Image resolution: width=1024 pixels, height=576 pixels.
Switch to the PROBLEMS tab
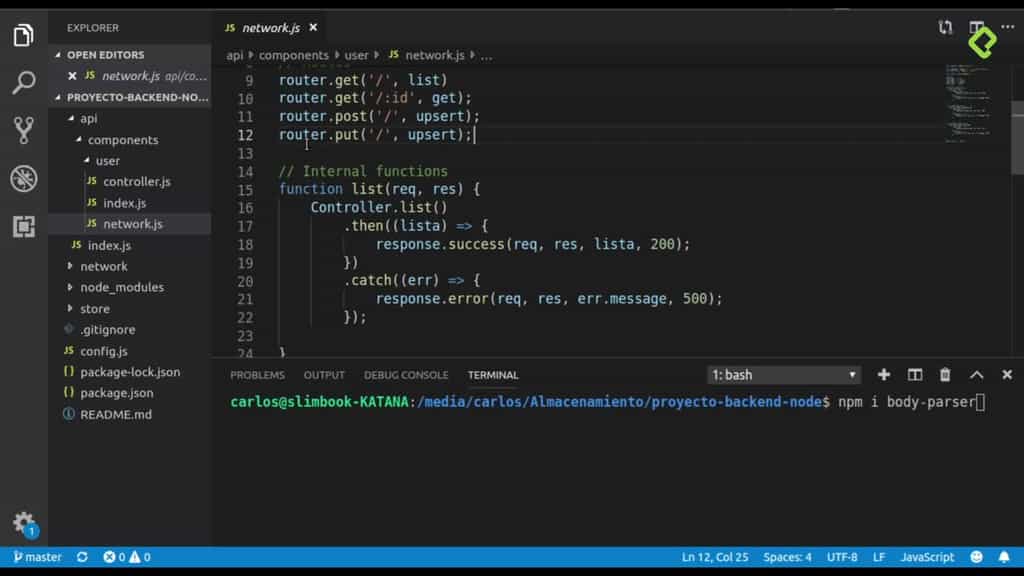(257, 374)
